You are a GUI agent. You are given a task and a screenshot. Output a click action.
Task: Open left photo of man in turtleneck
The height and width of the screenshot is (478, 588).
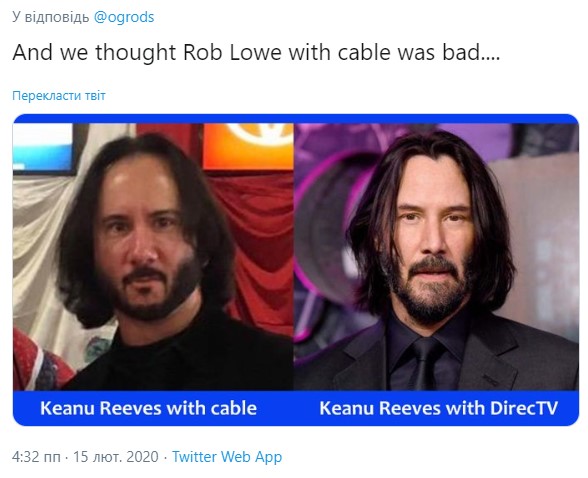click(153, 257)
